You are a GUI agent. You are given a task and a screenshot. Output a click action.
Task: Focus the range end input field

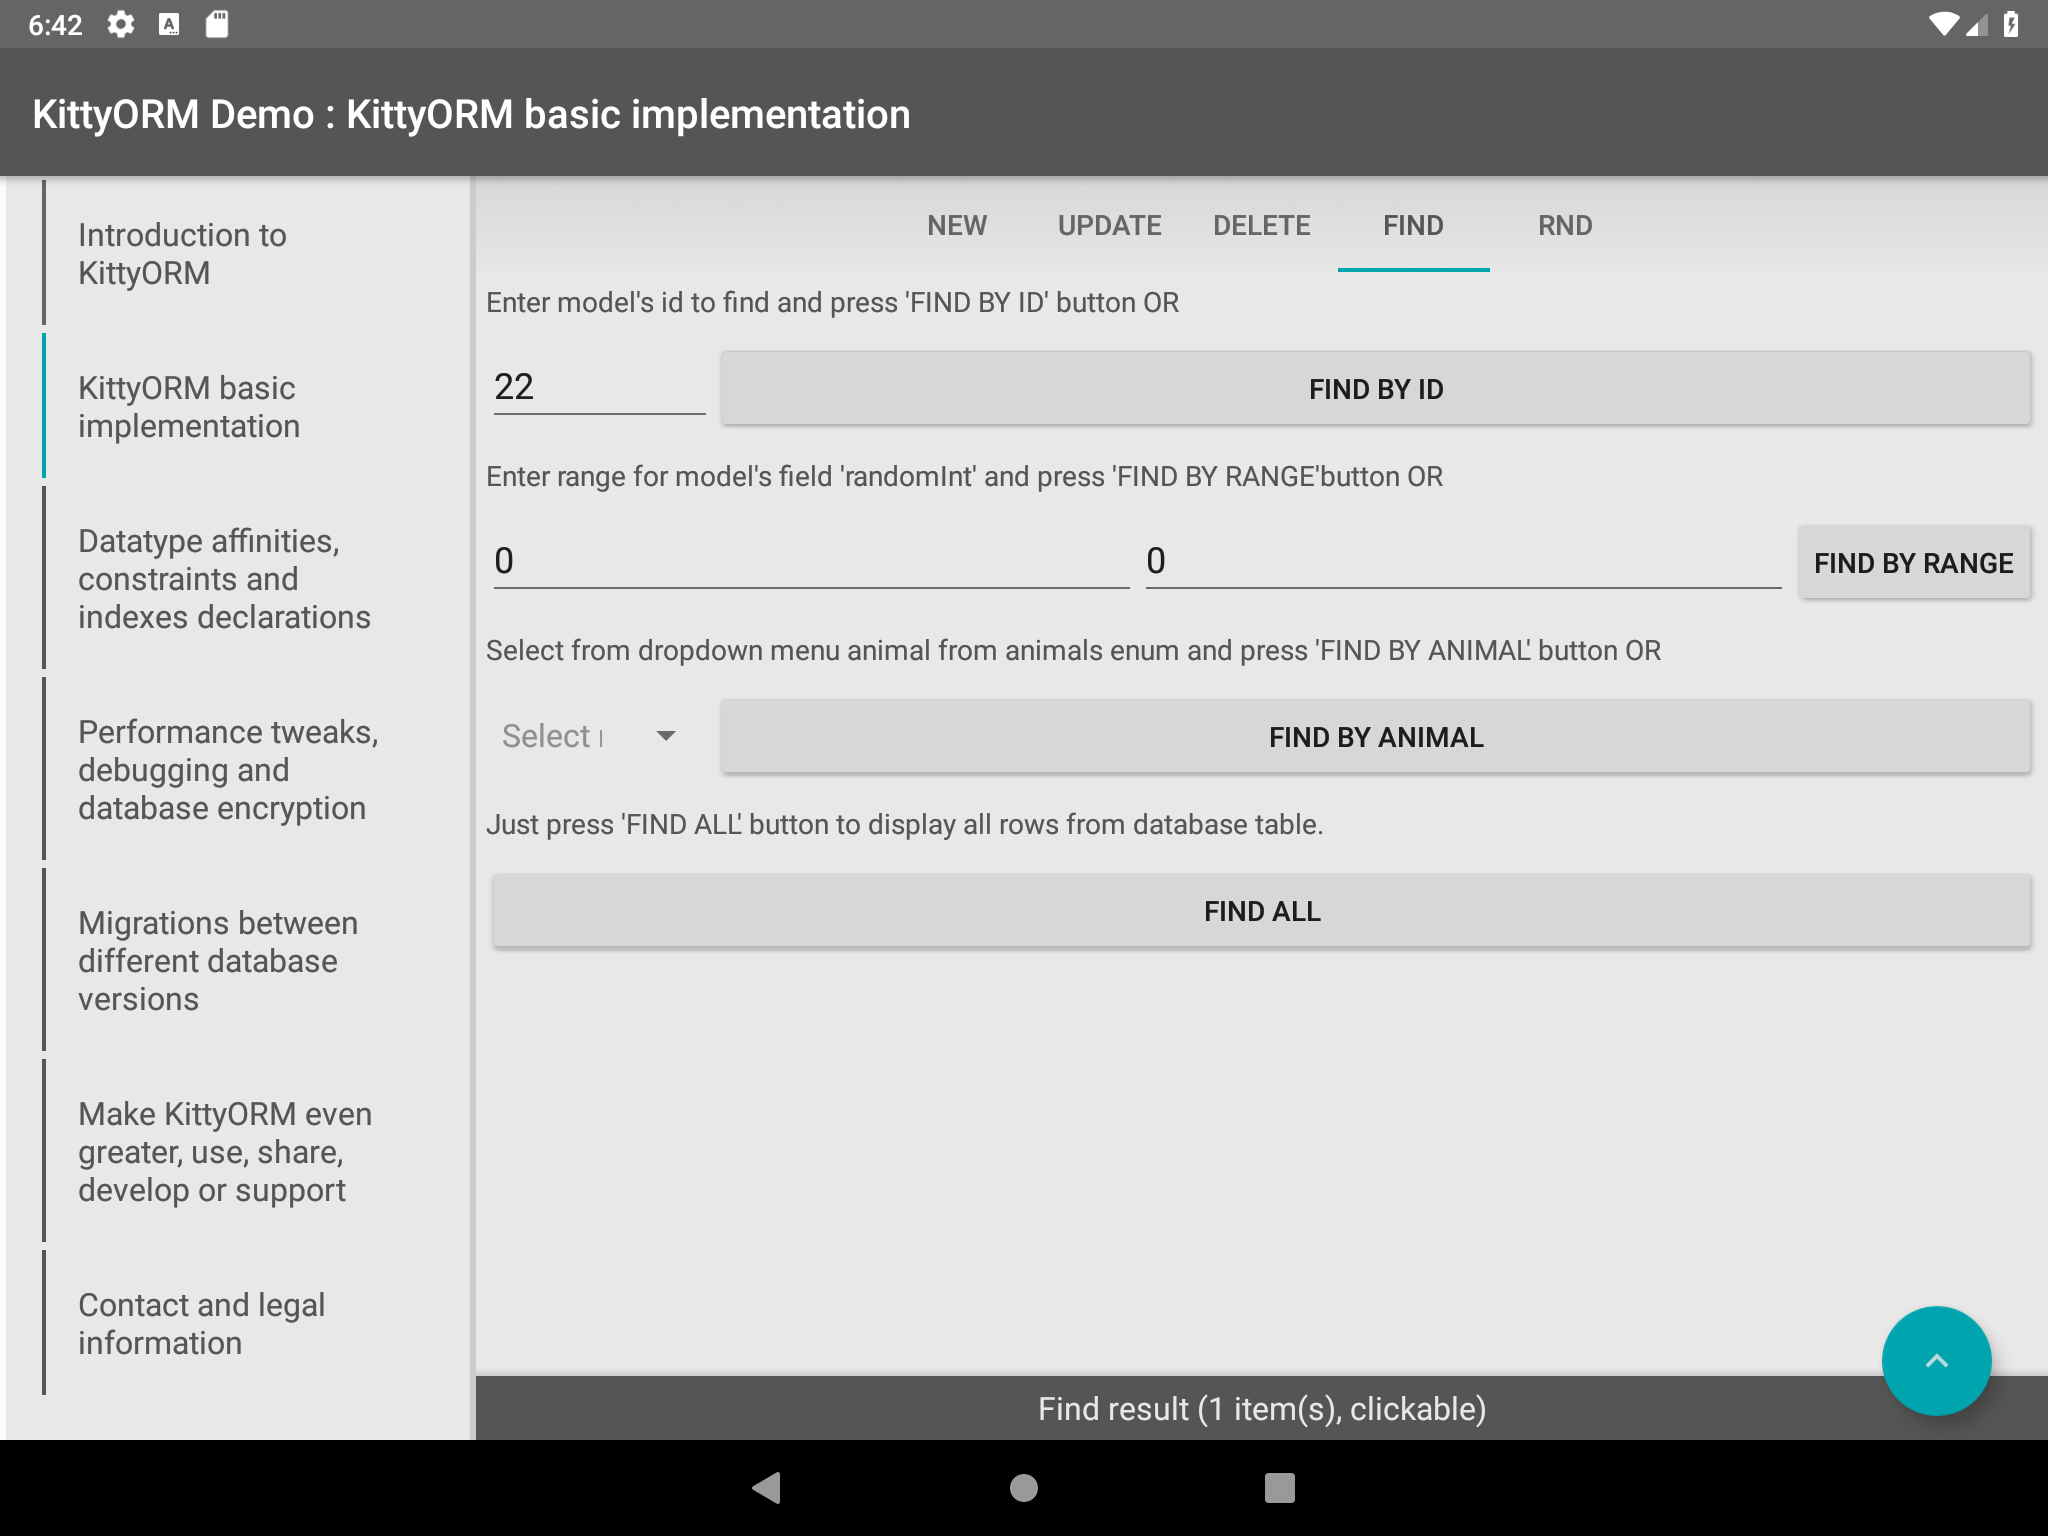(1464, 561)
